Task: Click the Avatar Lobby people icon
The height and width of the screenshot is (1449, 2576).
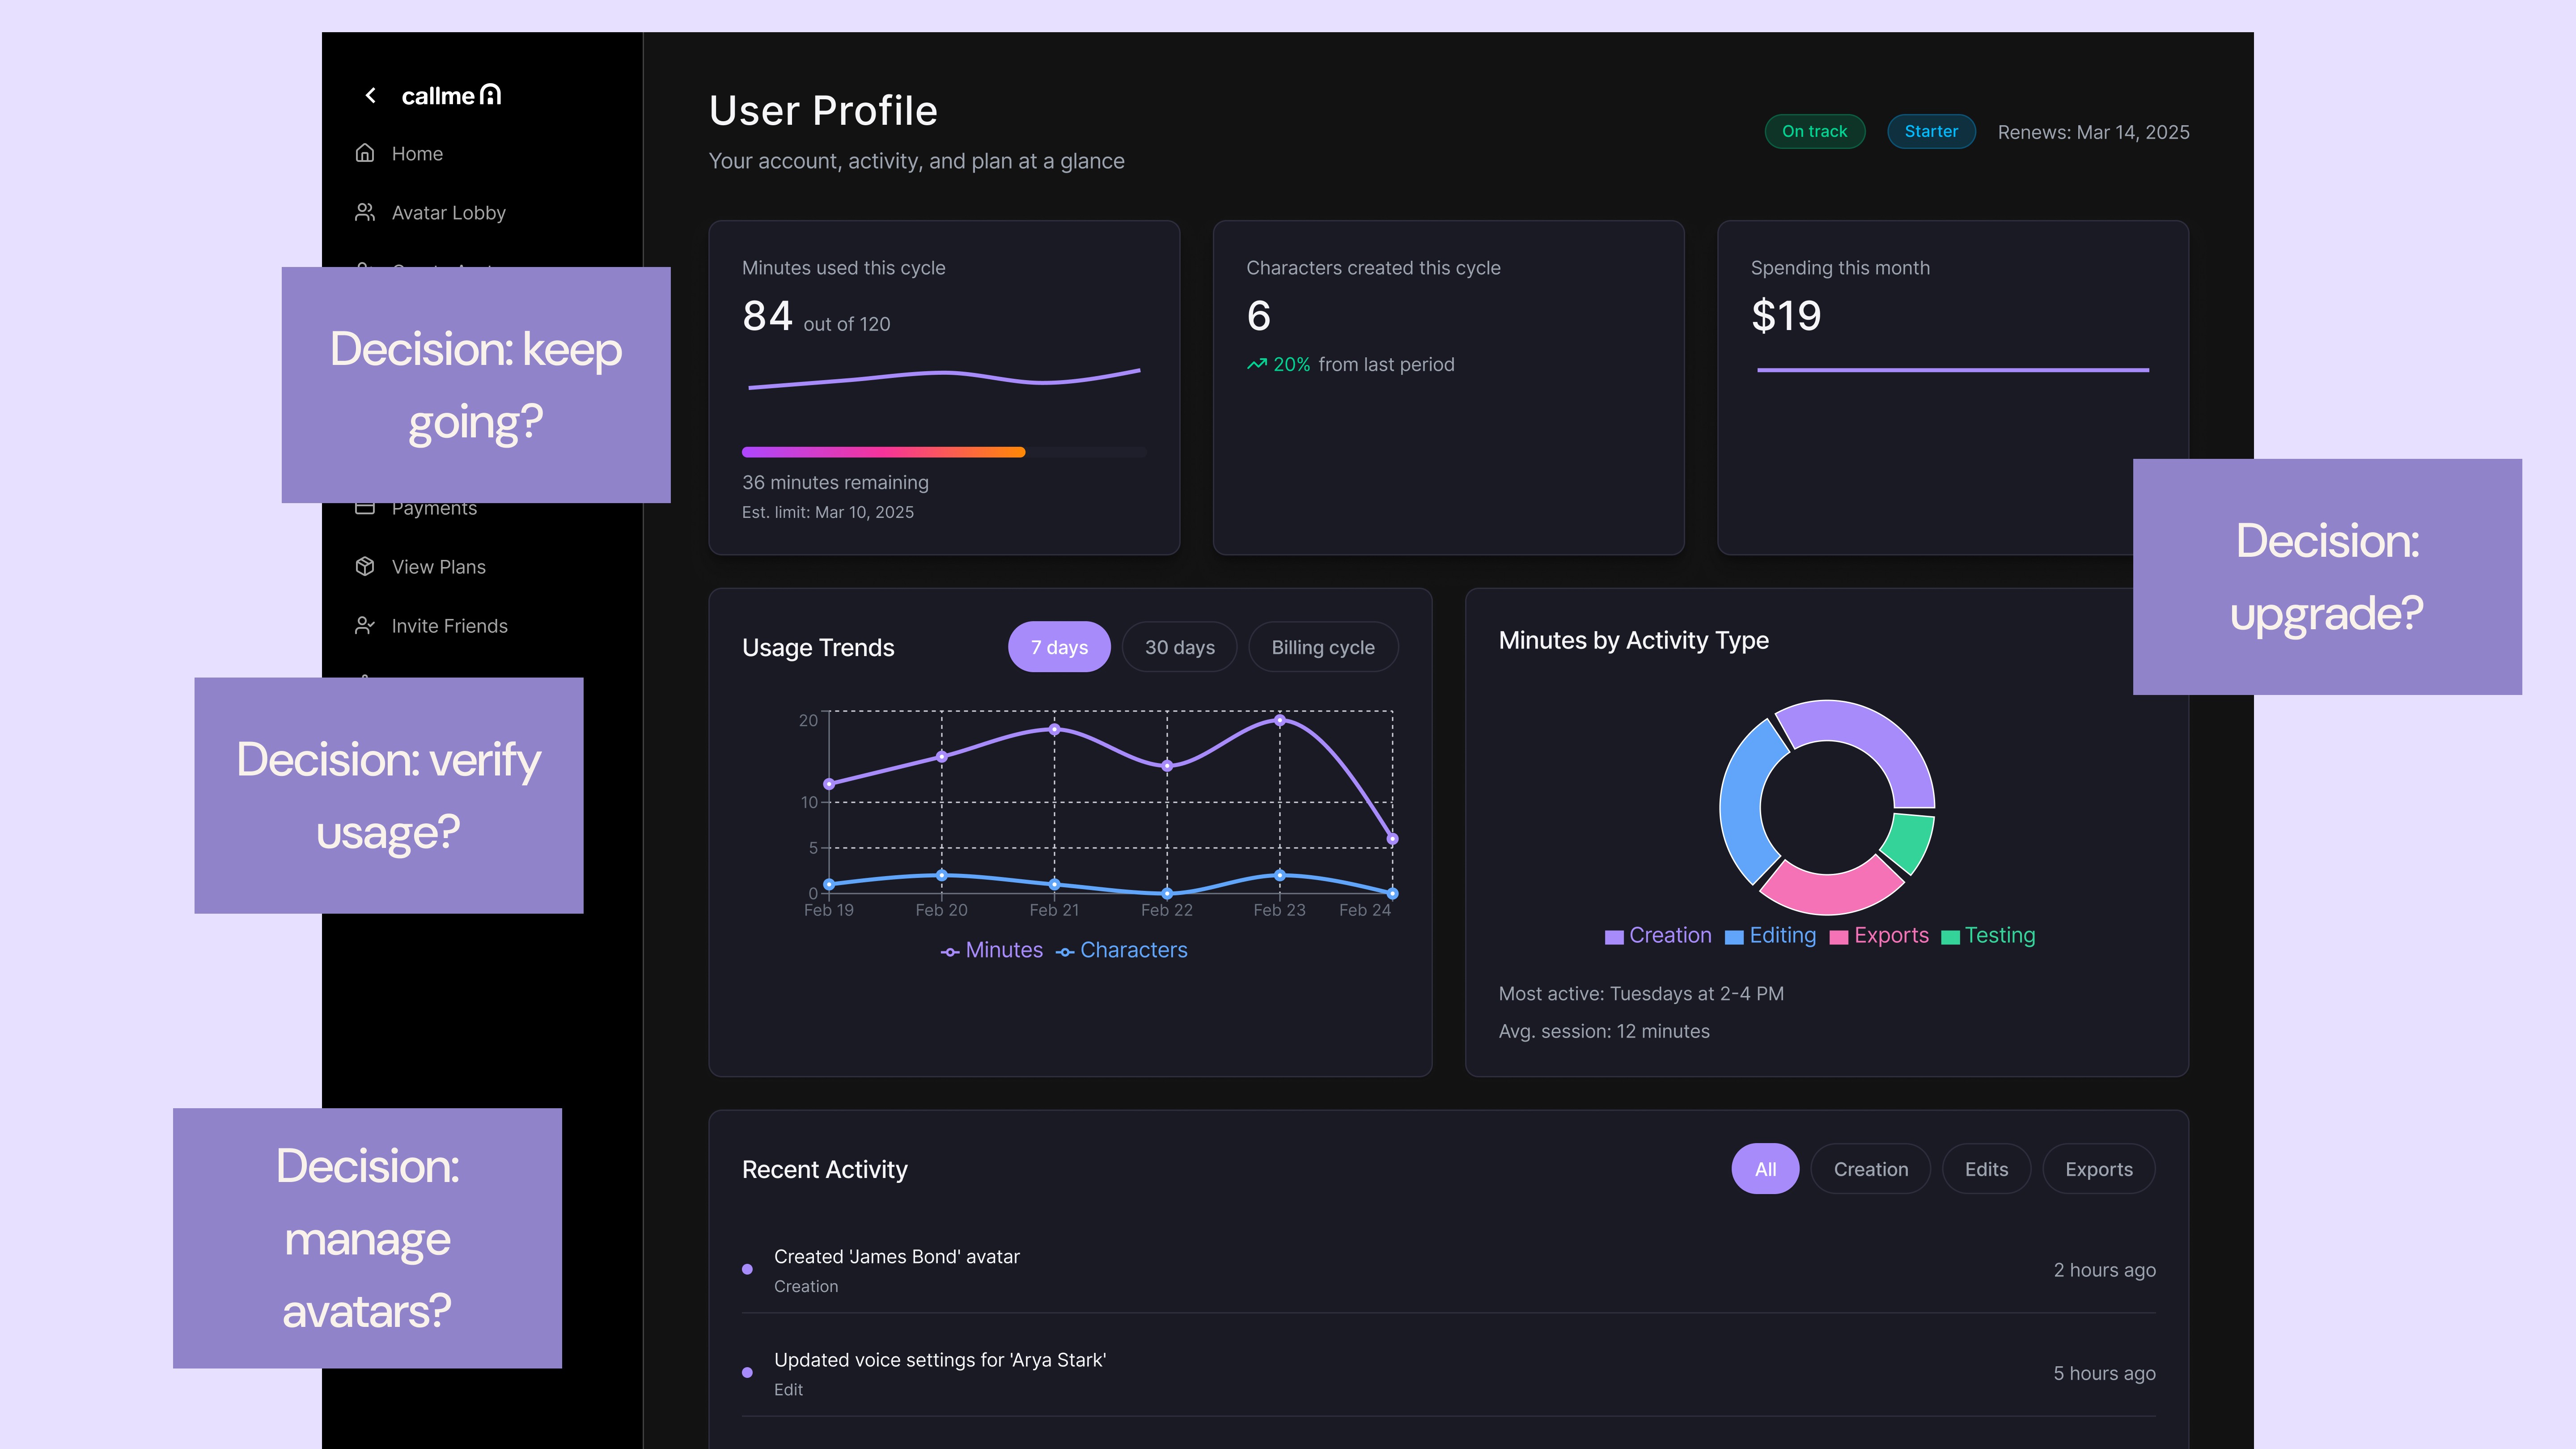Action: click(x=365, y=212)
